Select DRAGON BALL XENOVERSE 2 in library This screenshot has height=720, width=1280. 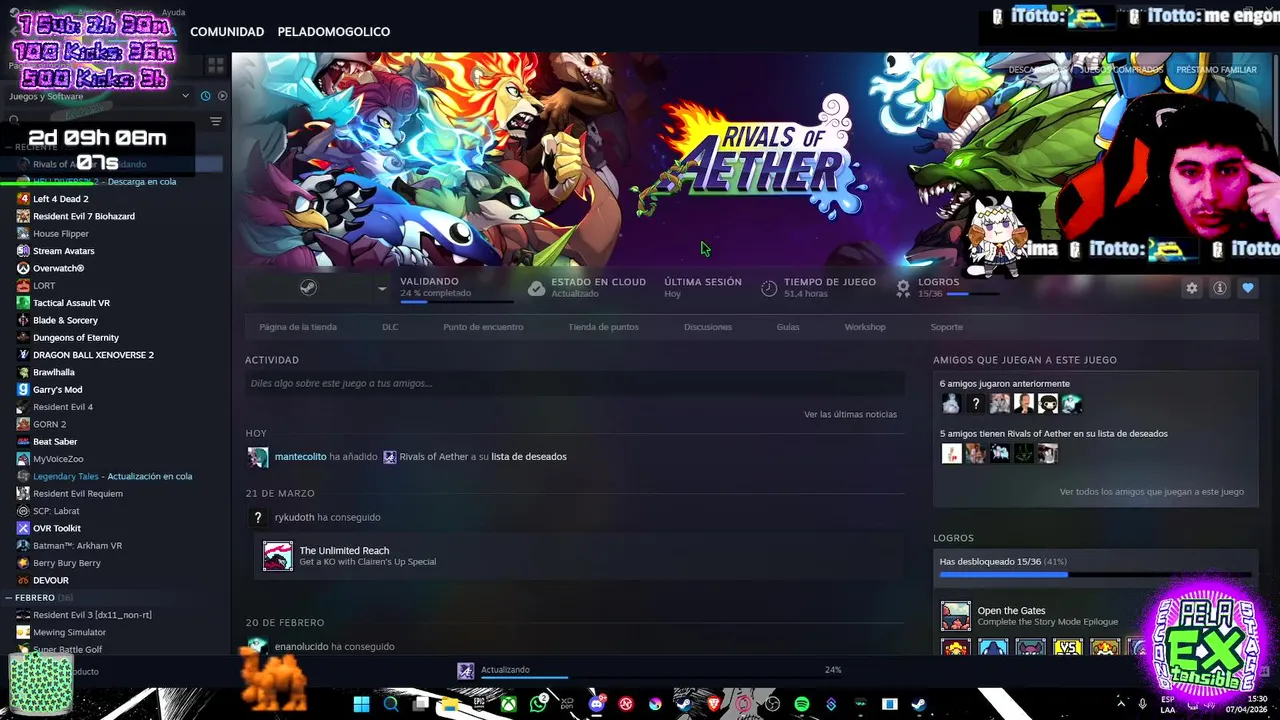(x=93, y=355)
